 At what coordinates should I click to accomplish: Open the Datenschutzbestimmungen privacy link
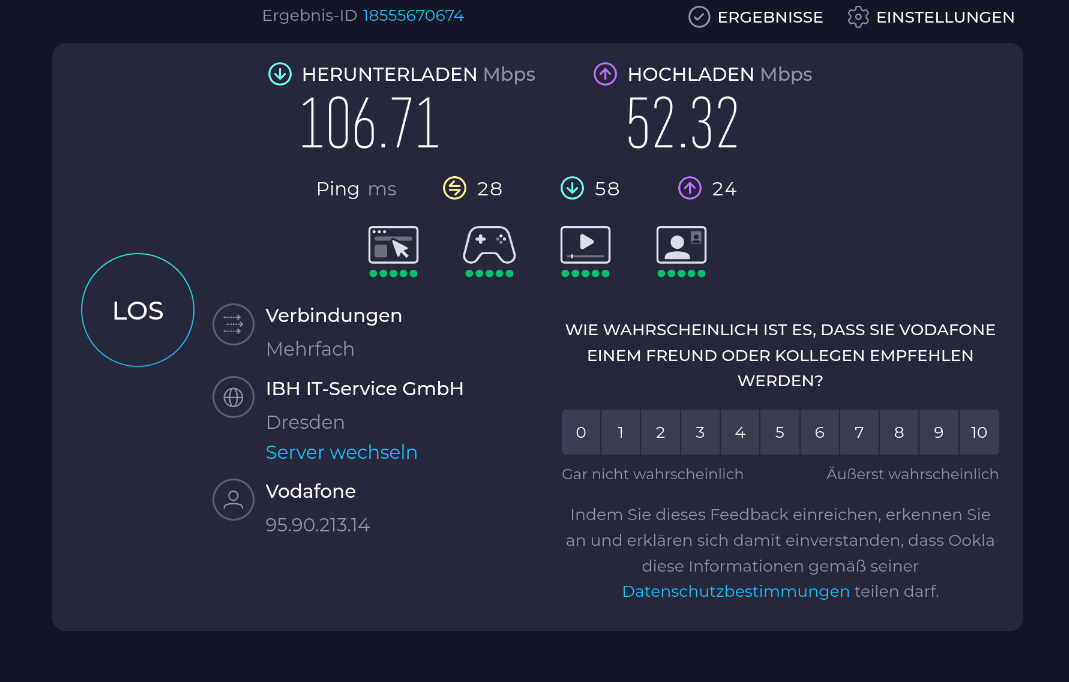click(x=735, y=591)
